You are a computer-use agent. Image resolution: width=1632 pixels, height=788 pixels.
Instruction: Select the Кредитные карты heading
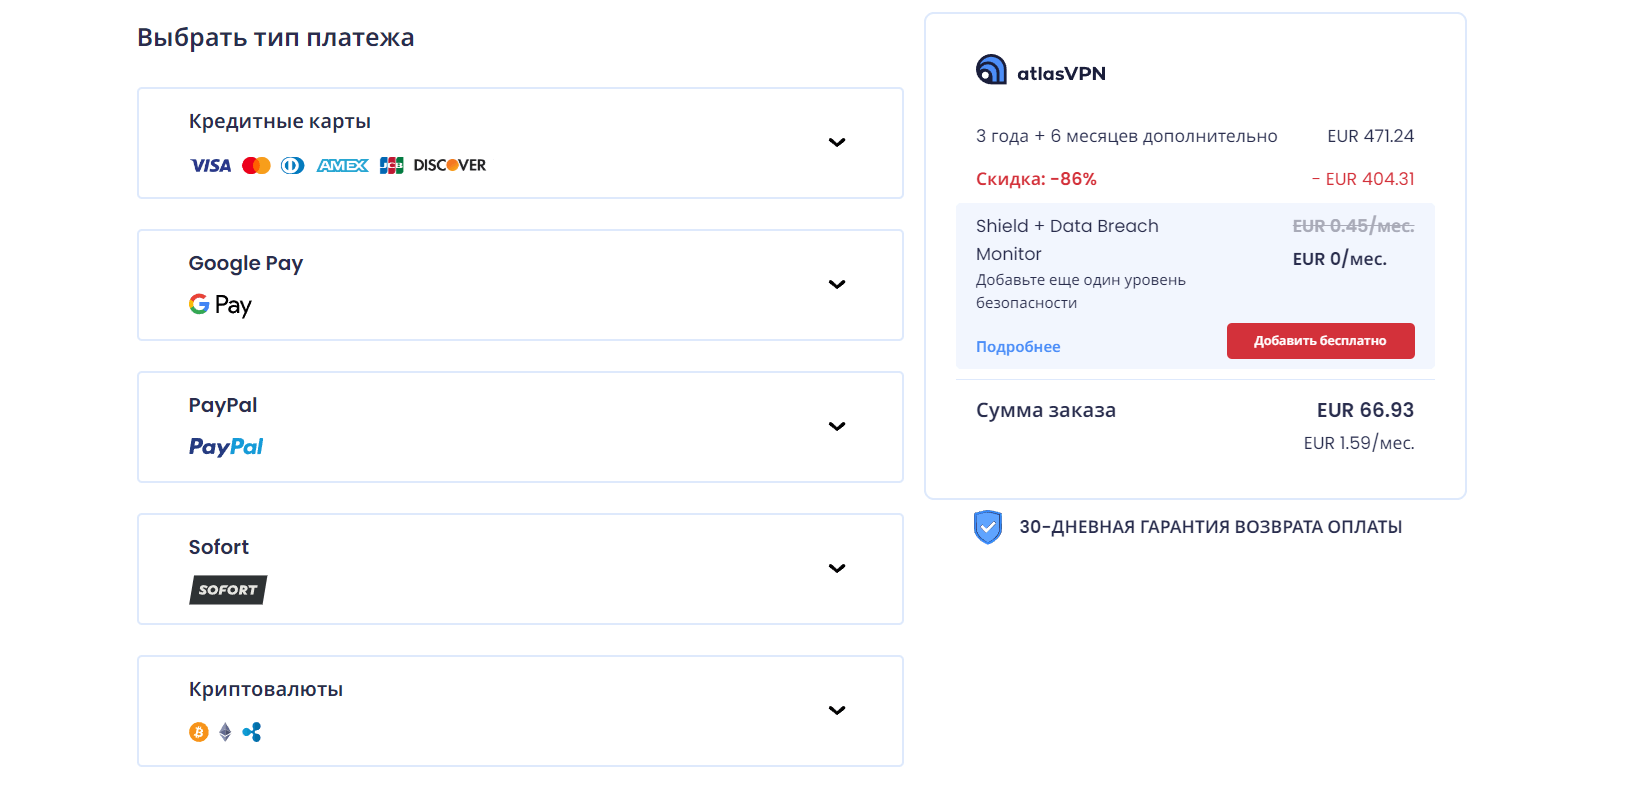pyautogui.click(x=280, y=121)
